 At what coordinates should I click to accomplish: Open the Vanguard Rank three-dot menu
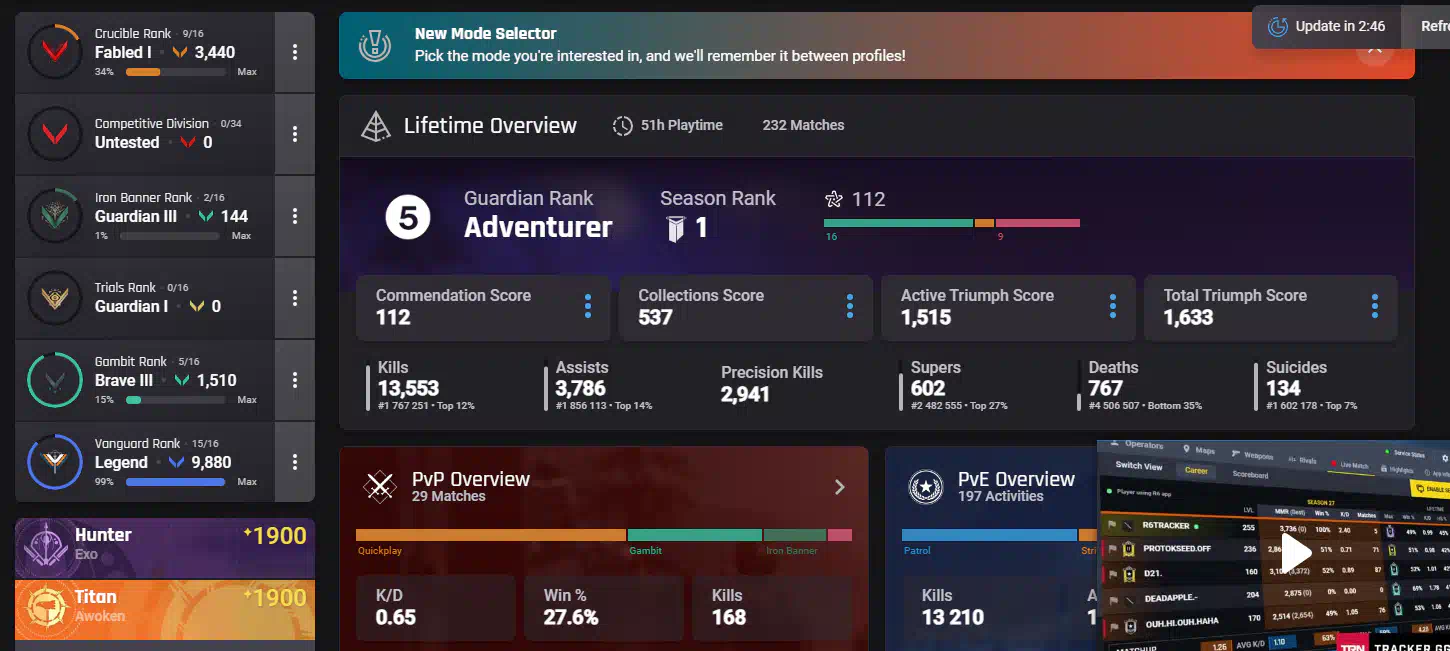tap(295, 462)
